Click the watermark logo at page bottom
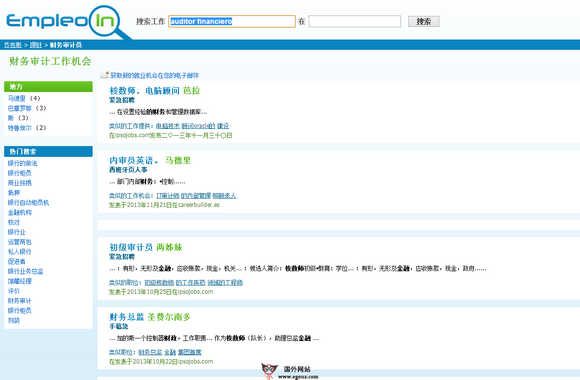 pos(290,371)
